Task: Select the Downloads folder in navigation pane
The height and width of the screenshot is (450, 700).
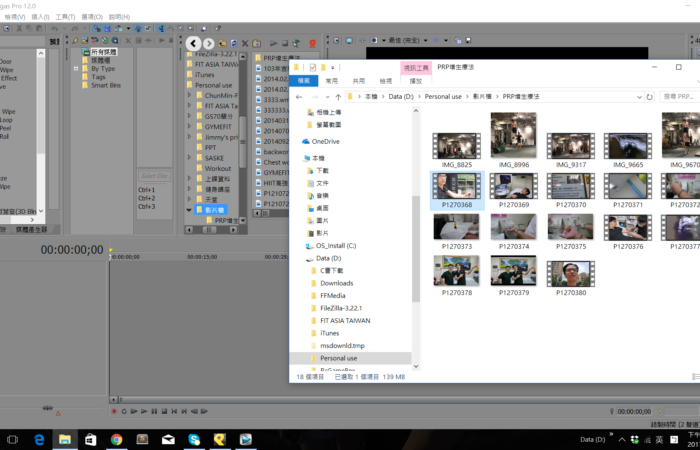Action: tap(336, 283)
